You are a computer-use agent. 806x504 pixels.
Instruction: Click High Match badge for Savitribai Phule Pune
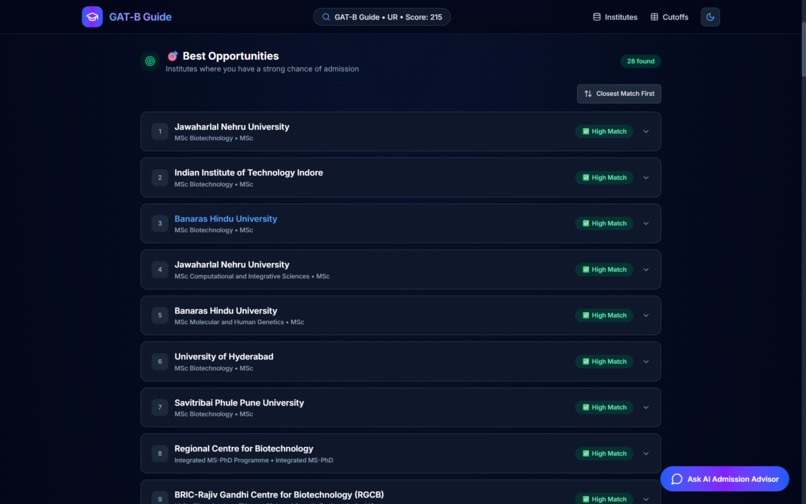point(604,407)
